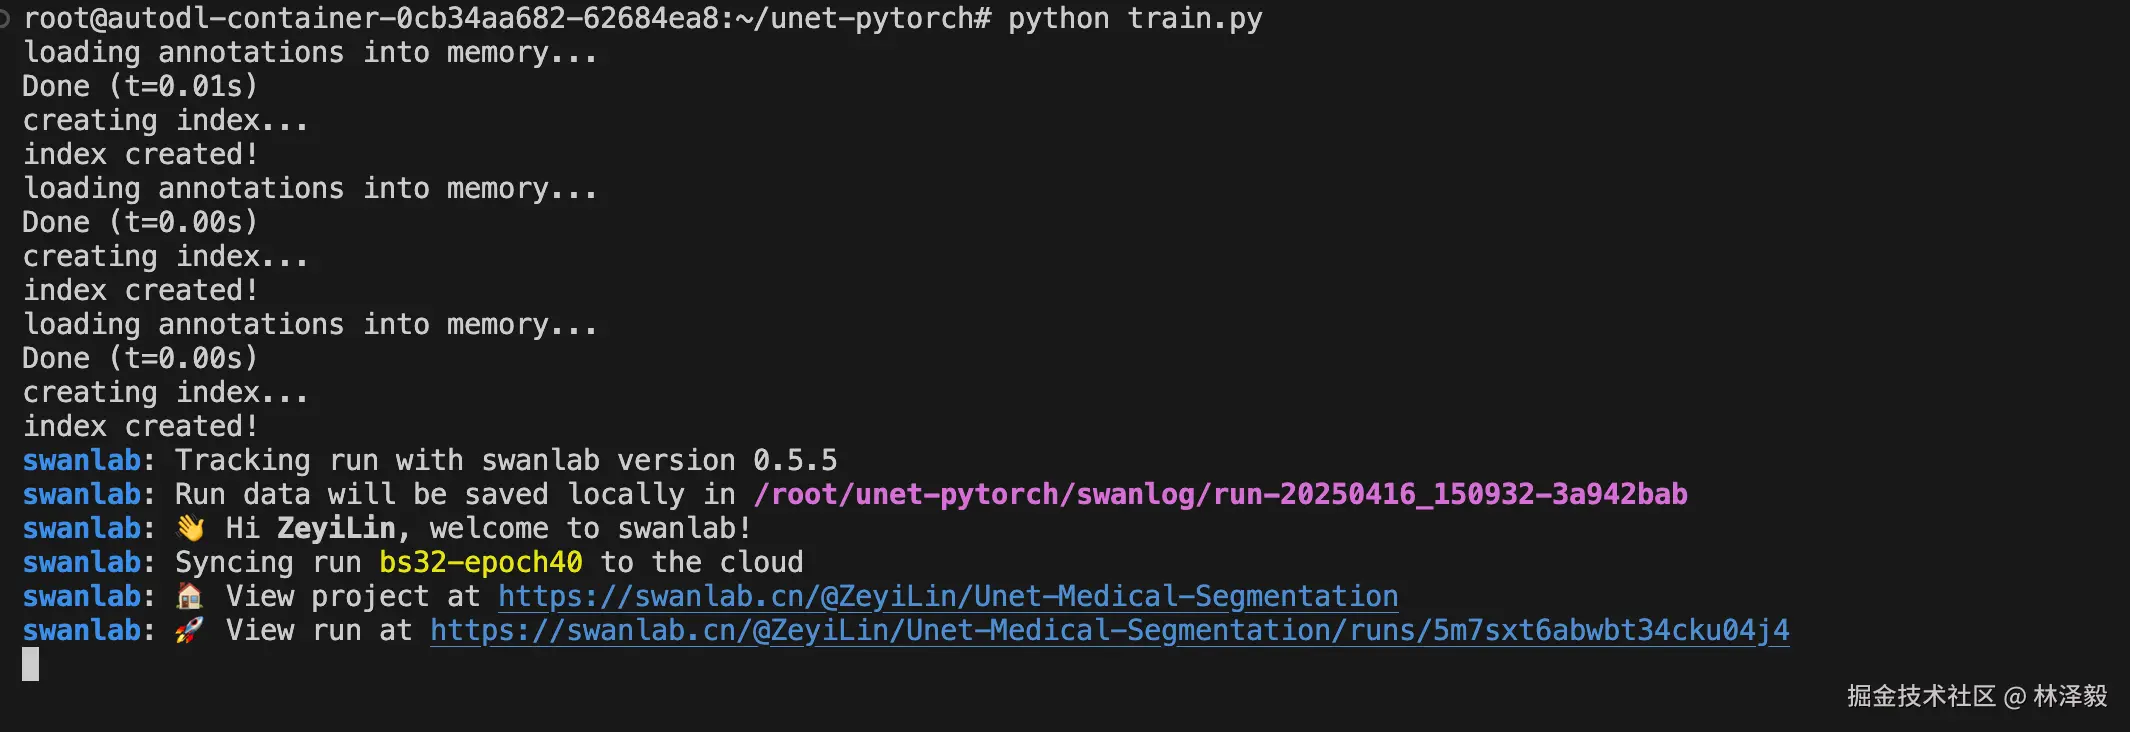Click the last 'creating index...' line

click(x=165, y=392)
